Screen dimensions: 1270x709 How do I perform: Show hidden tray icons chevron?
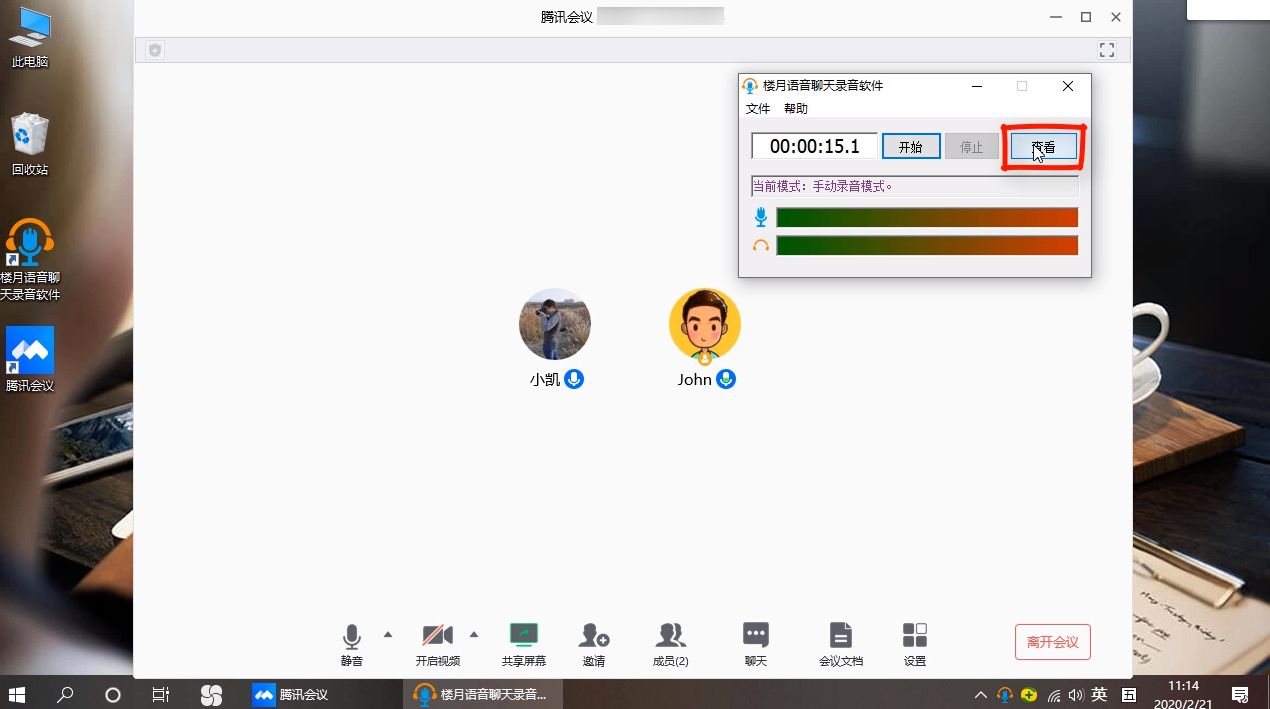click(981, 695)
